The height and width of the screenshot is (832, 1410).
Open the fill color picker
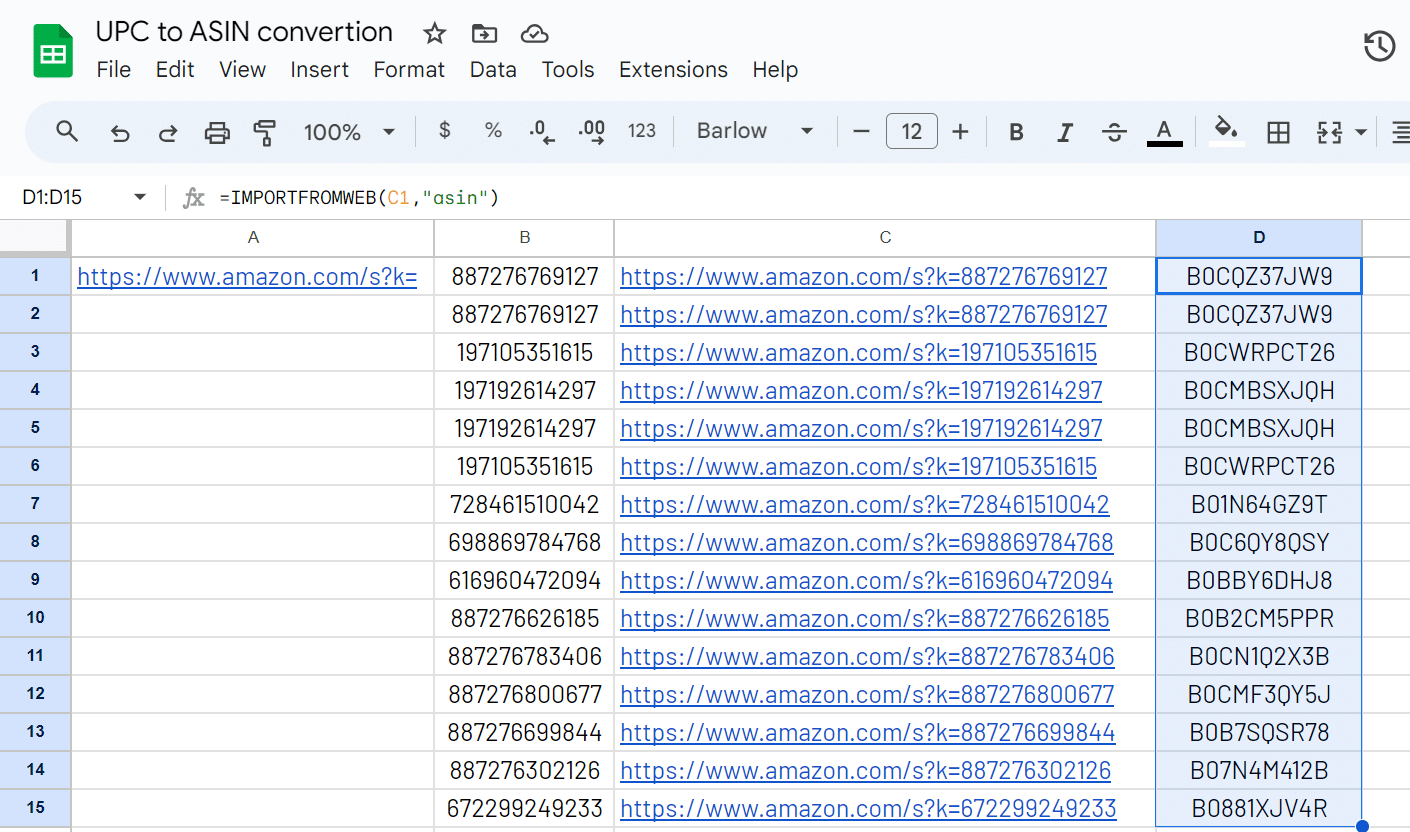point(1226,130)
